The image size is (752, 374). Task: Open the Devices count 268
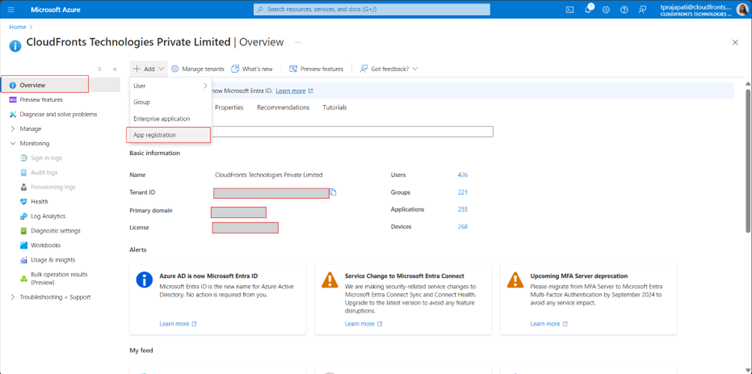click(462, 227)
